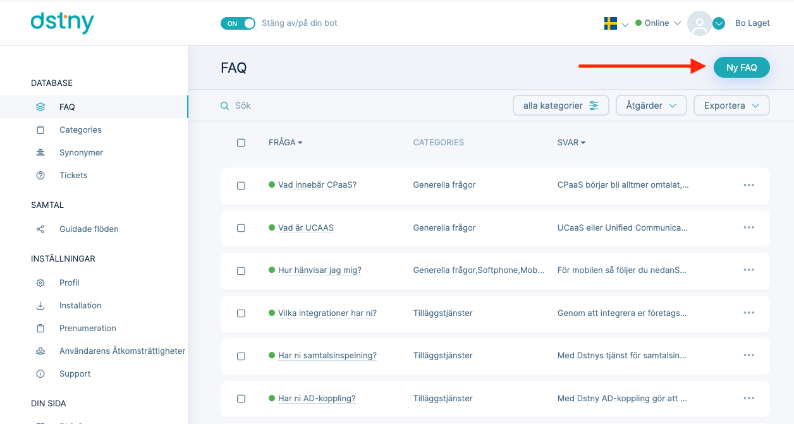Open the Hur hänvisar jag mig? question link
The image size is (794, 424).
pos(320,271)
